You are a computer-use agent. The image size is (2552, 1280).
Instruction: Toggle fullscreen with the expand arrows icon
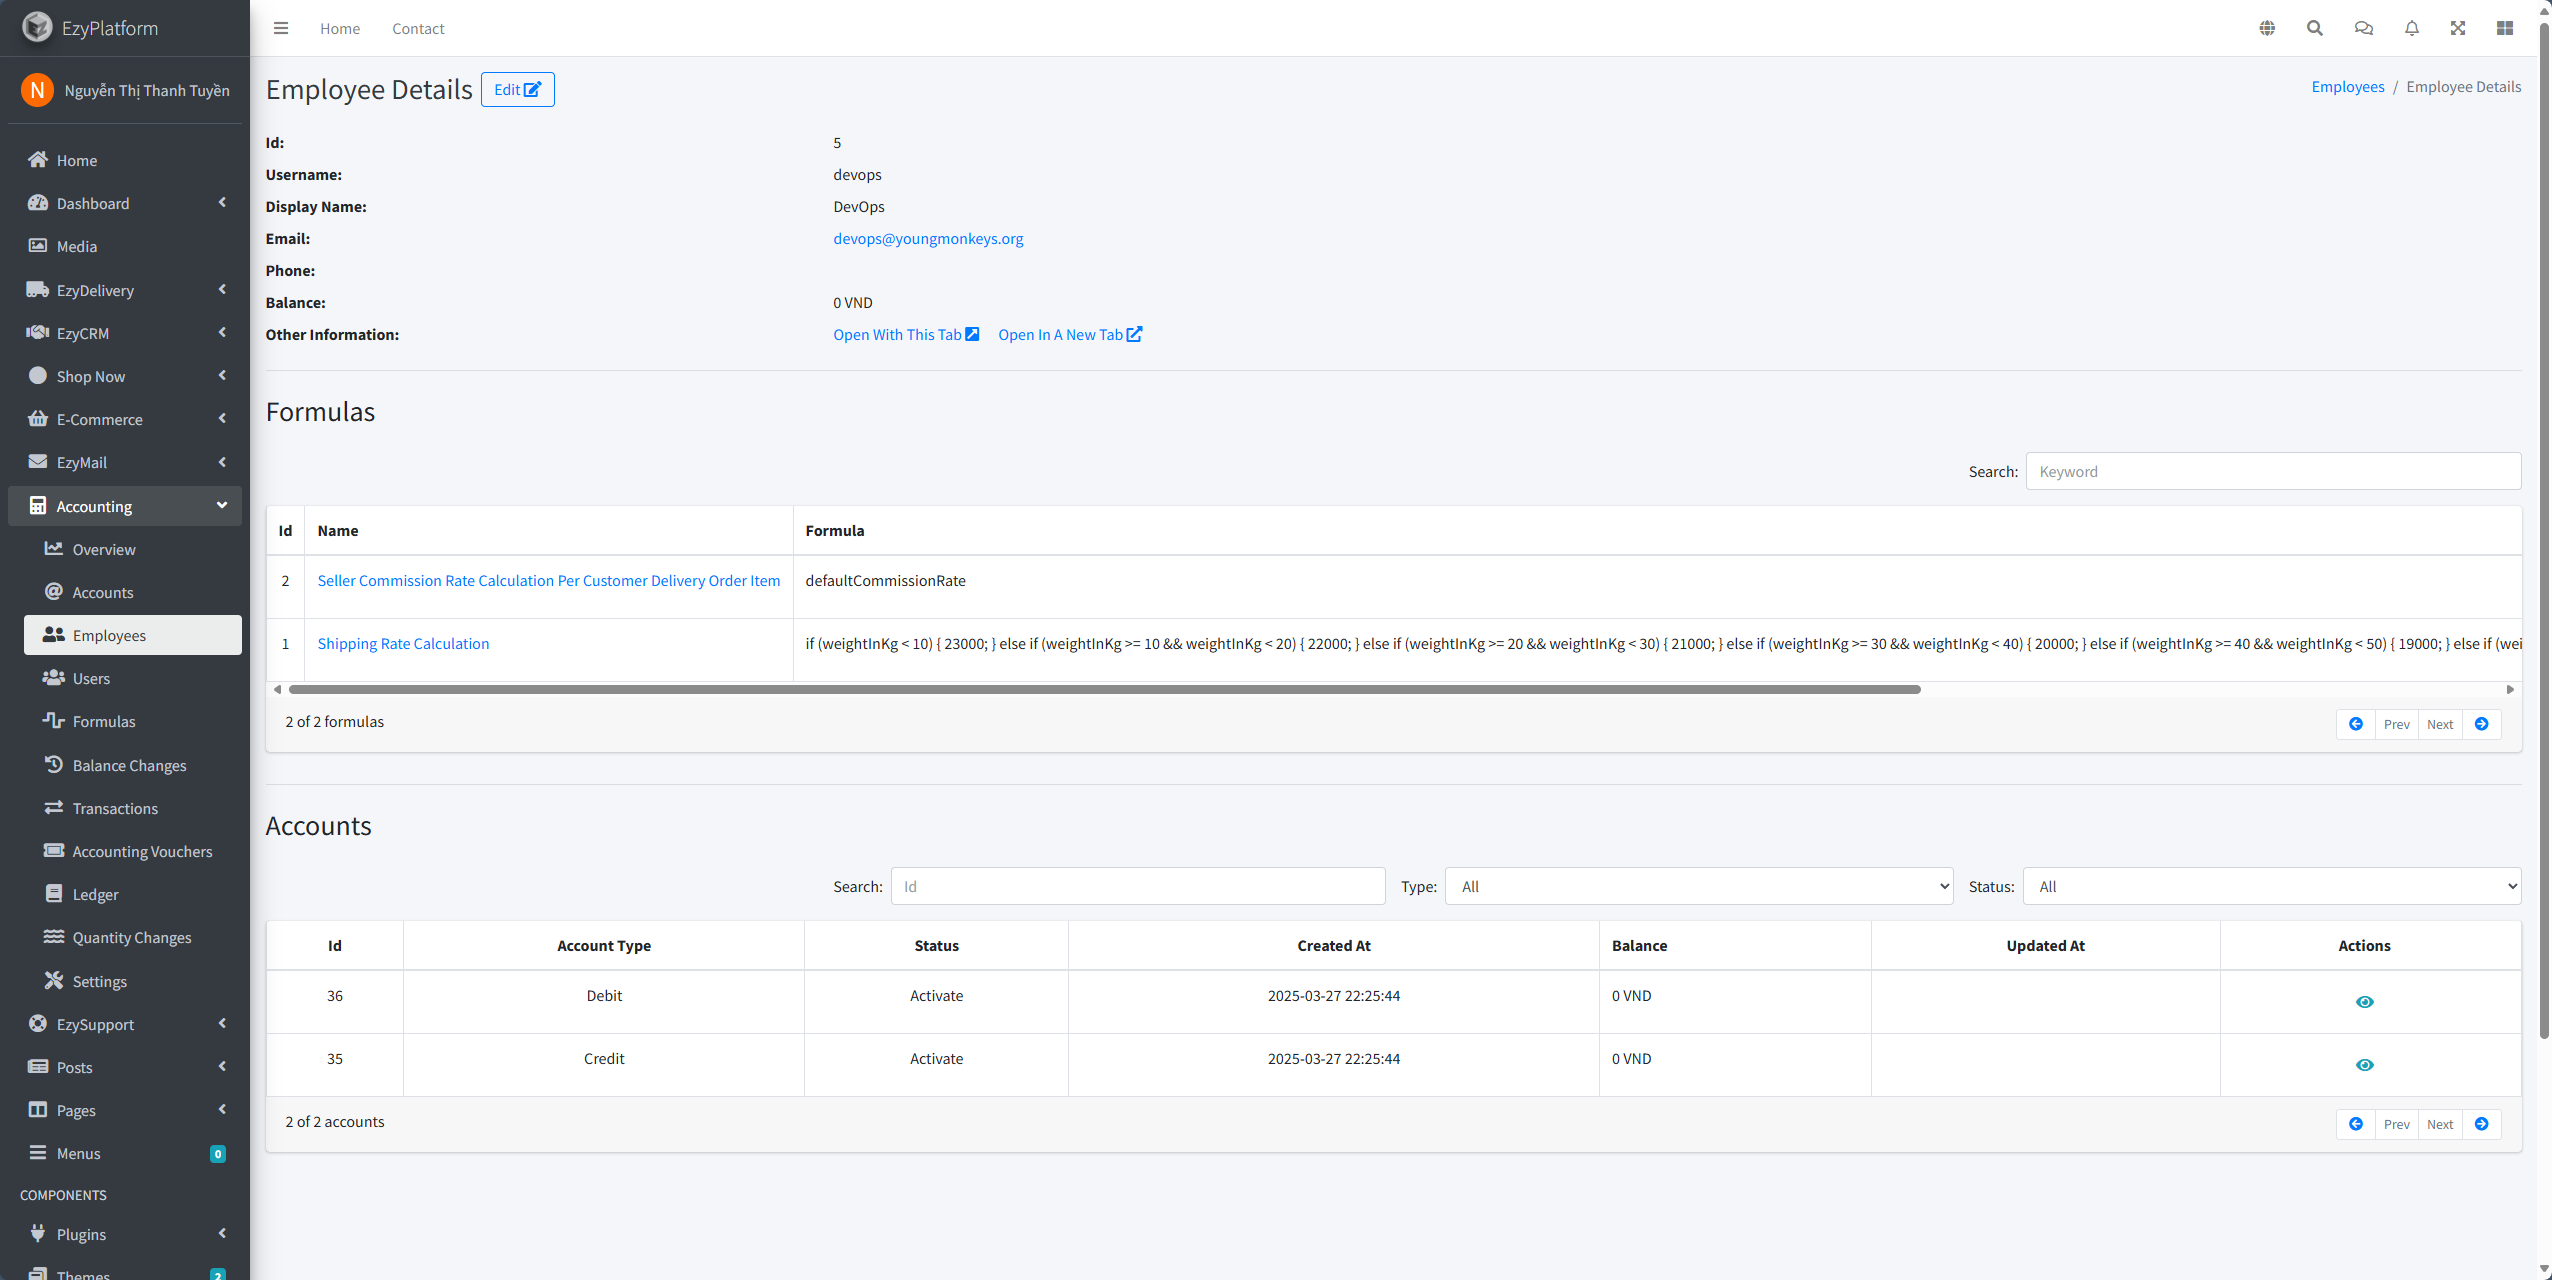click(2458, 28)
